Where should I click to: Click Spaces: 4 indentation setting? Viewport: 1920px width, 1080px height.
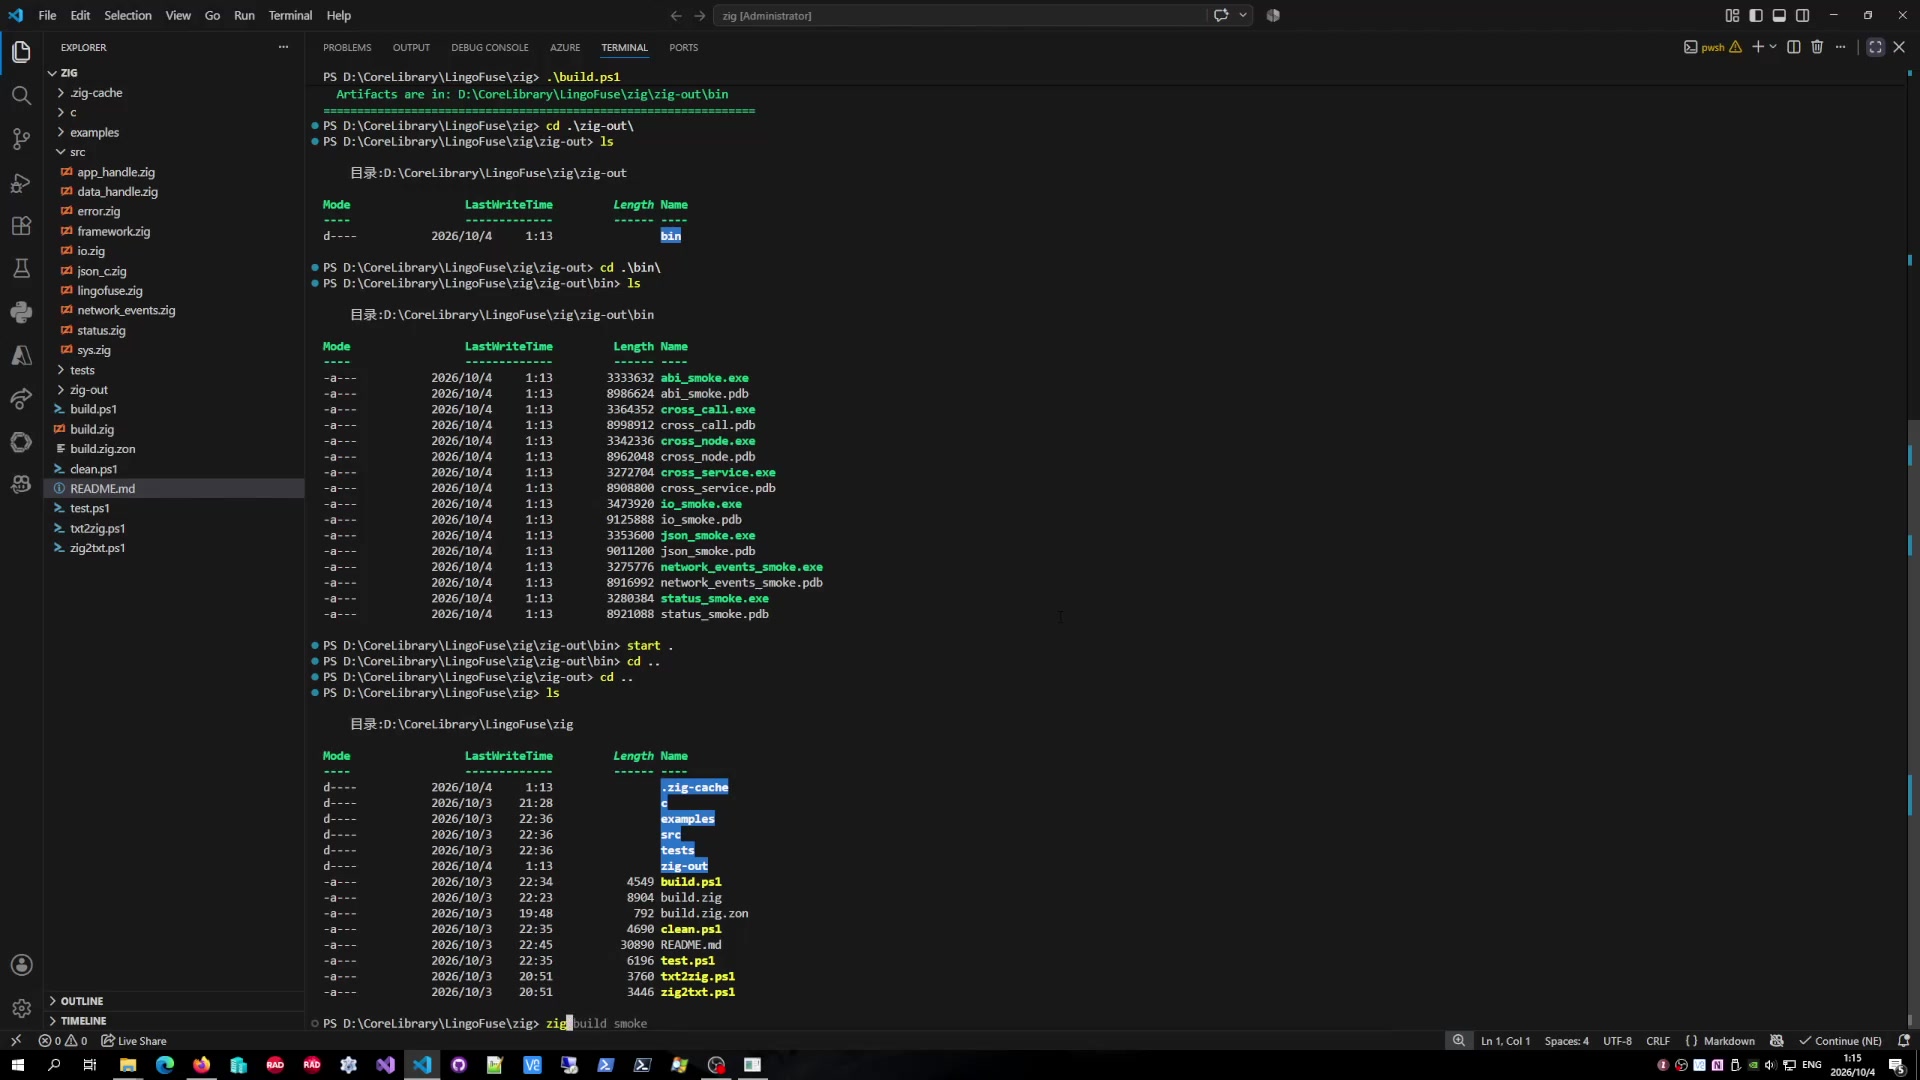tap(1566, 1041)
